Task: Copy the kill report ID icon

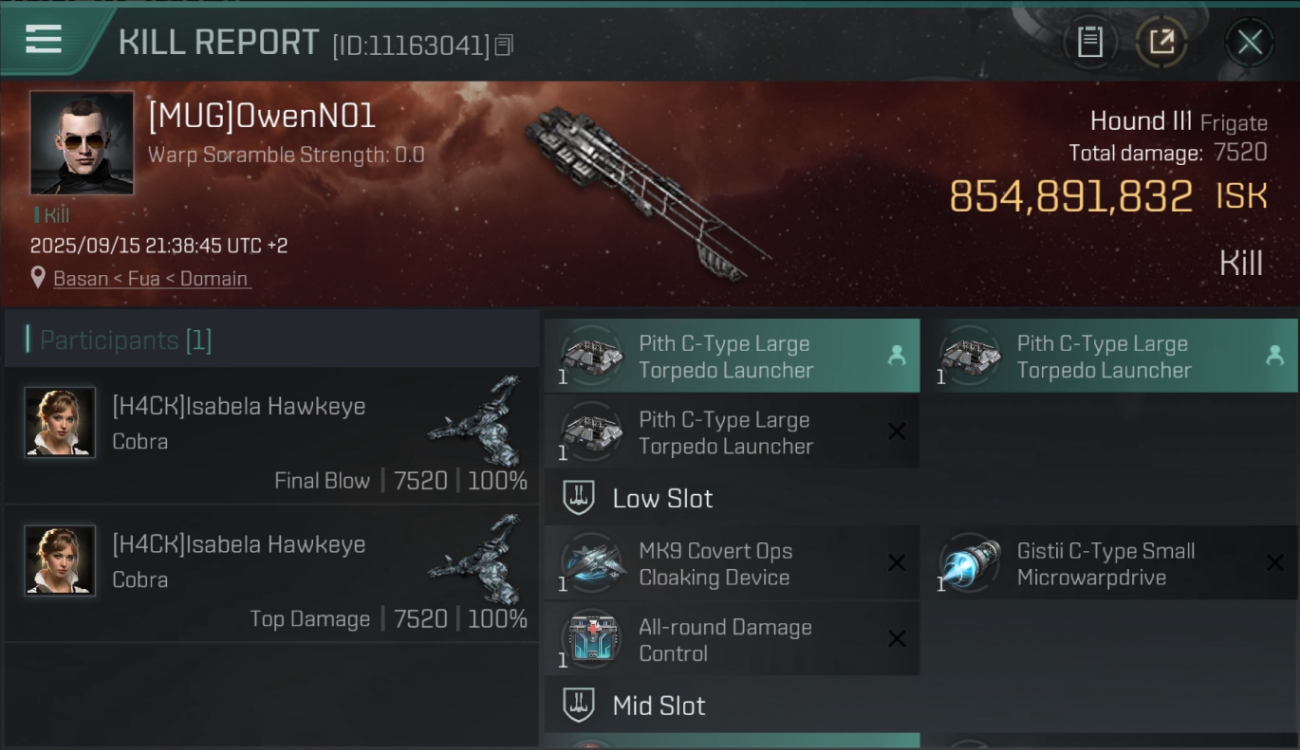Action: [504, 45]
